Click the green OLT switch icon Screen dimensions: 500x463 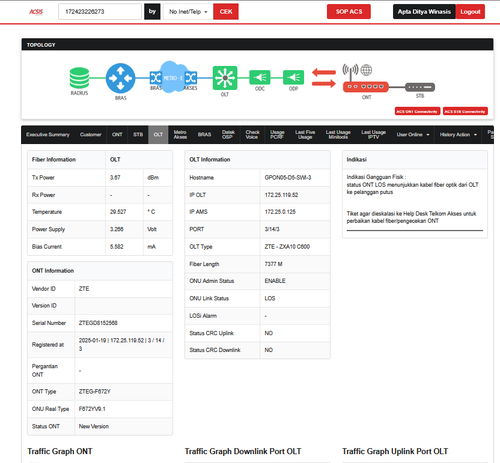click(225, 78)
